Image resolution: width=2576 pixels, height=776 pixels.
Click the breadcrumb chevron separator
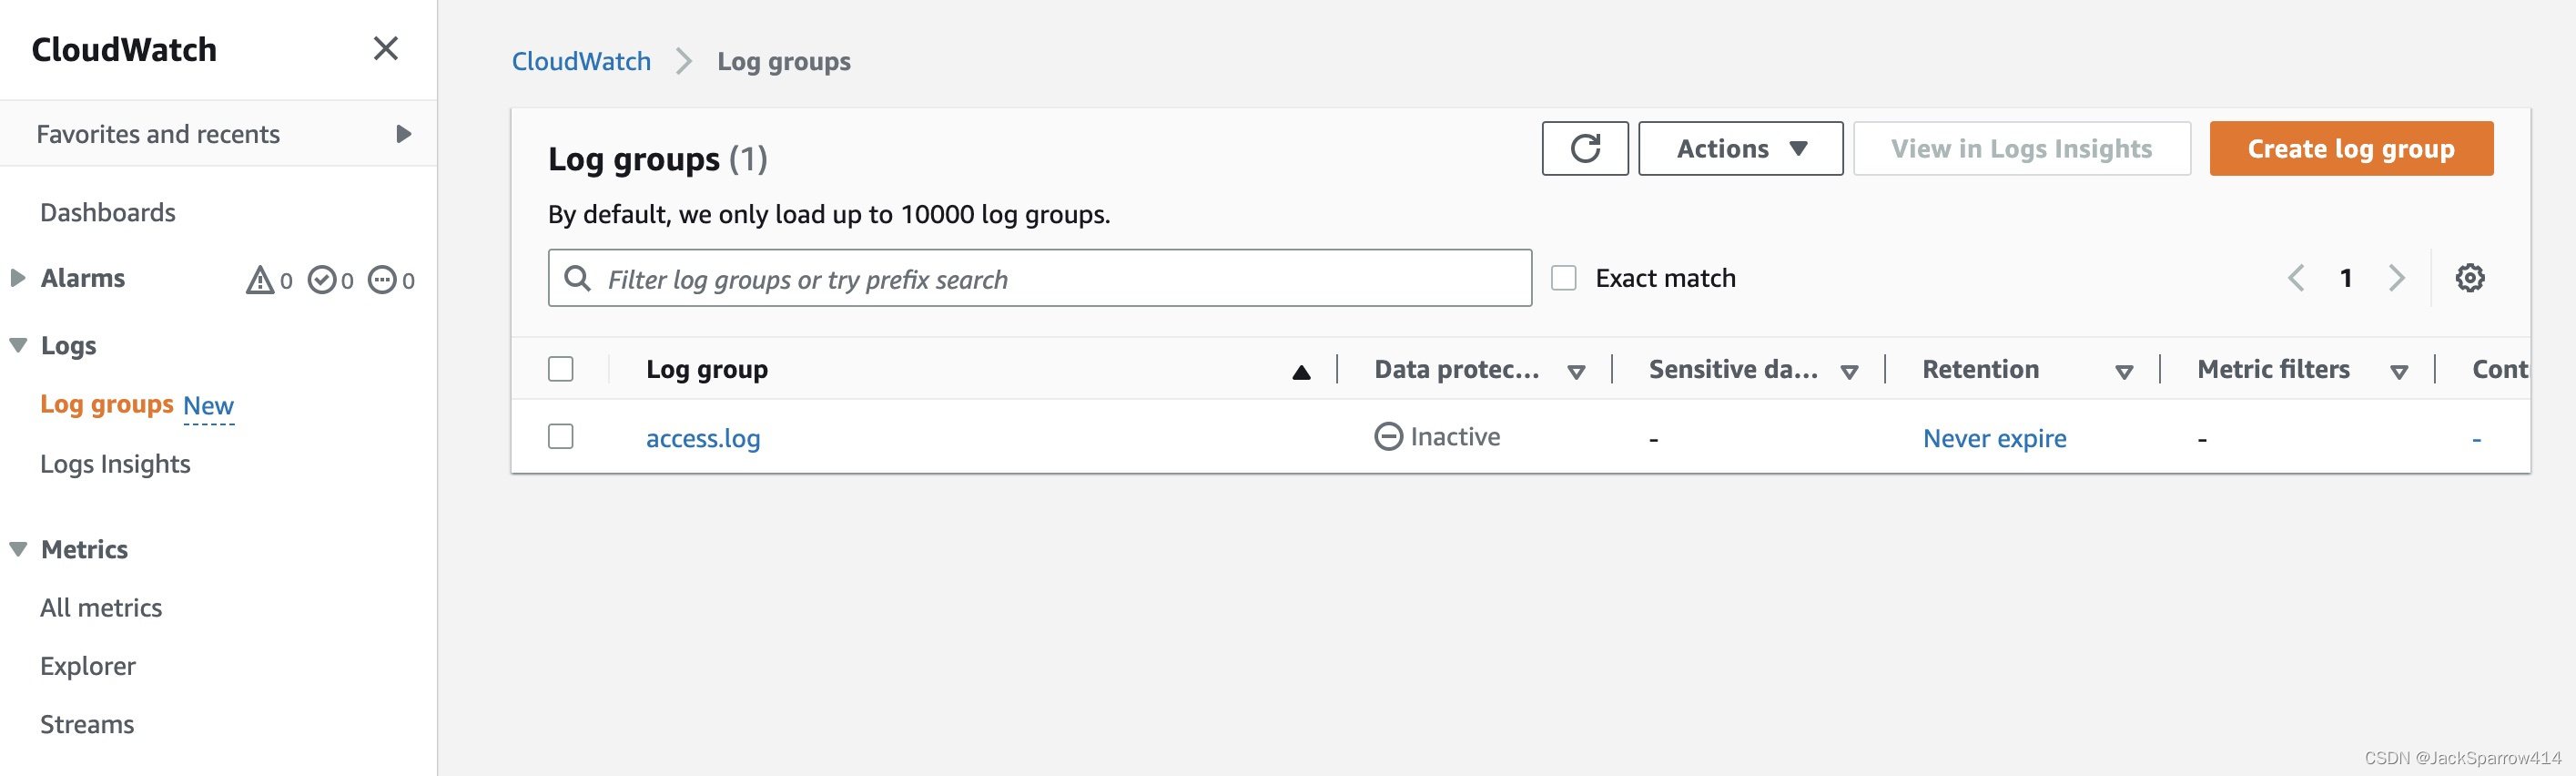[x=684, y=61]
